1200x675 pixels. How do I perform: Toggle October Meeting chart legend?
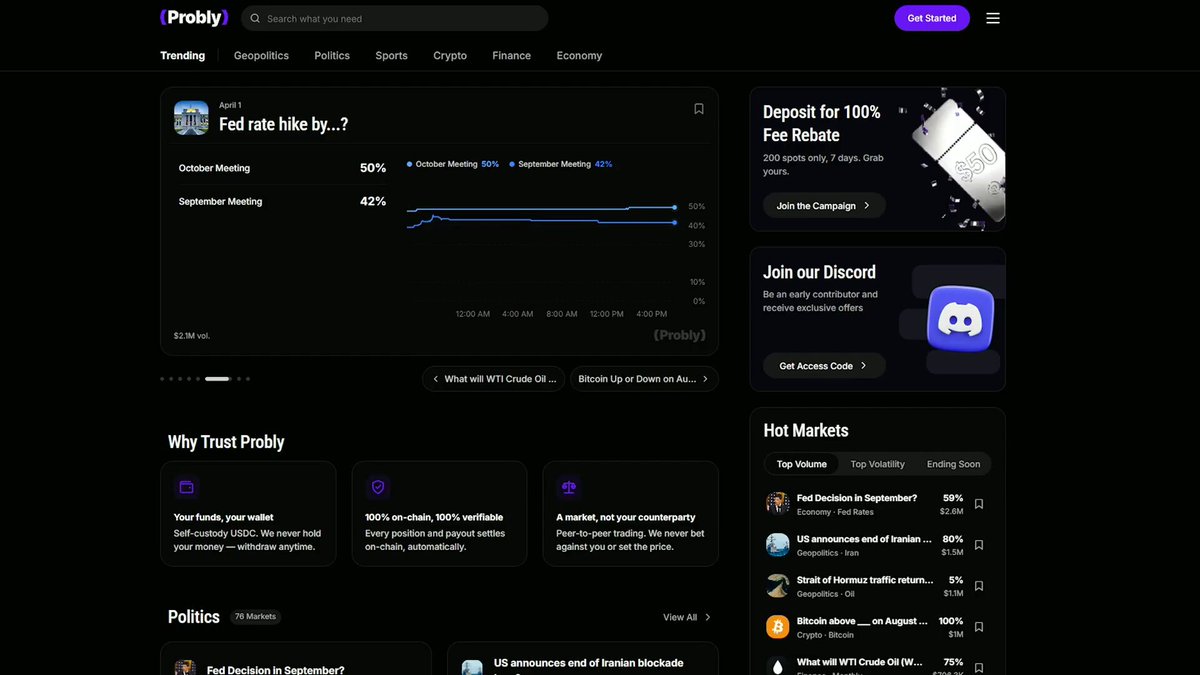pos(453,164)
